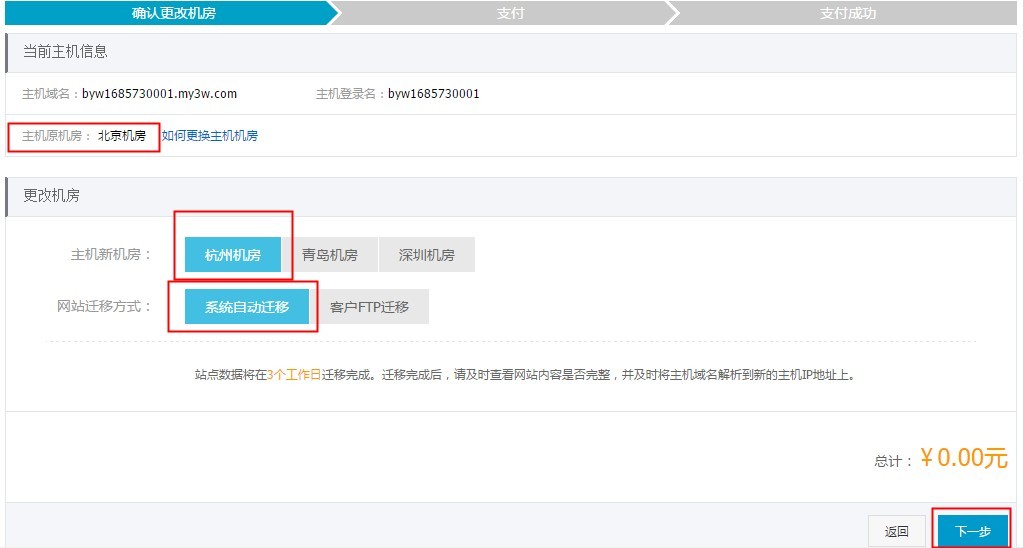Click the 网站迁移方式 label
This screenshot has height=548, width=1023.
(105, 306)
